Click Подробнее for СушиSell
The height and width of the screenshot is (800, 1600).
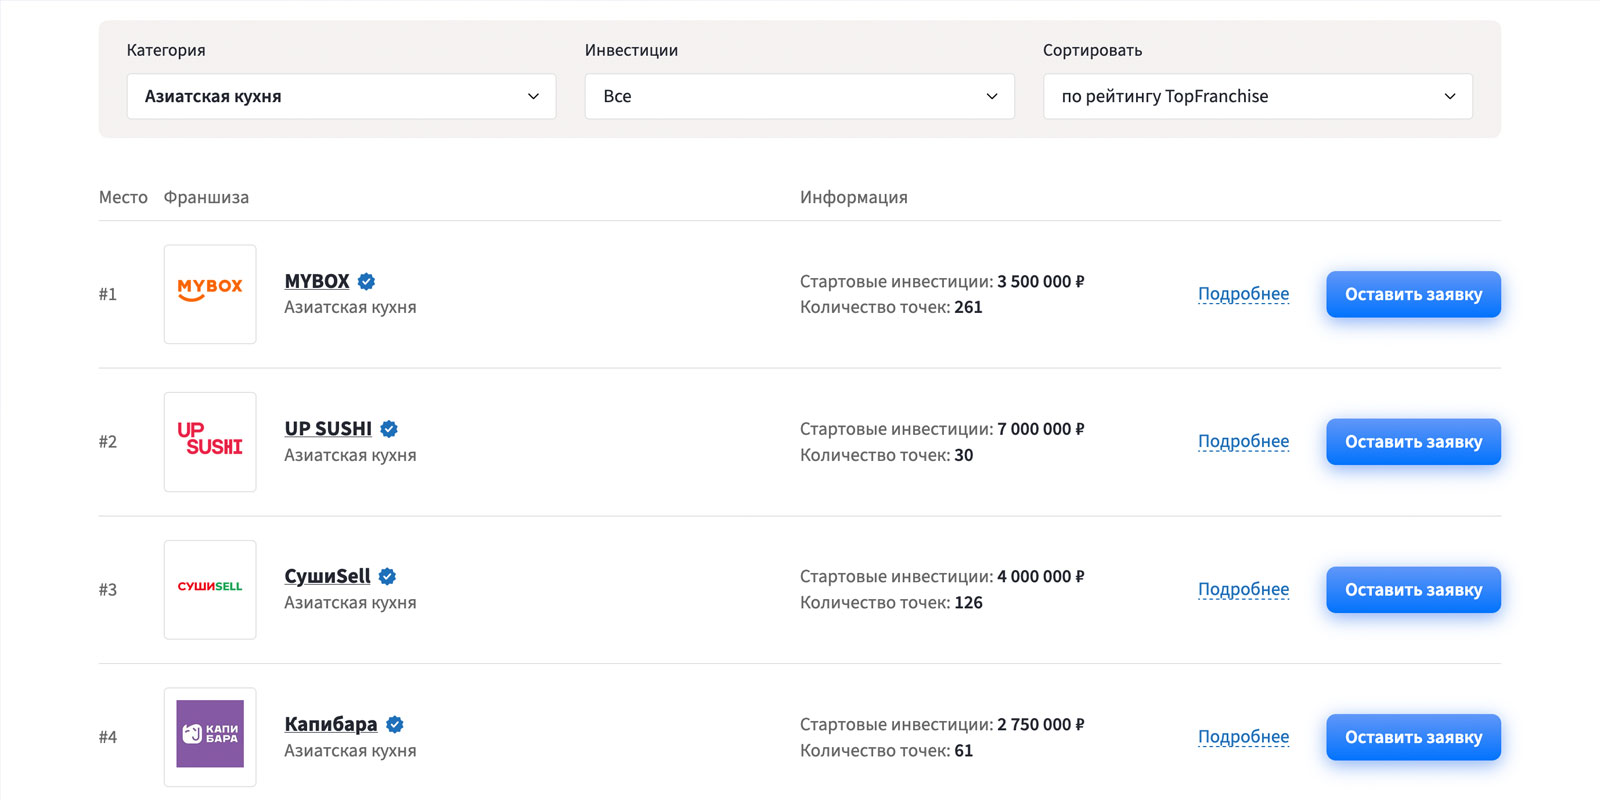[1243, 589]
